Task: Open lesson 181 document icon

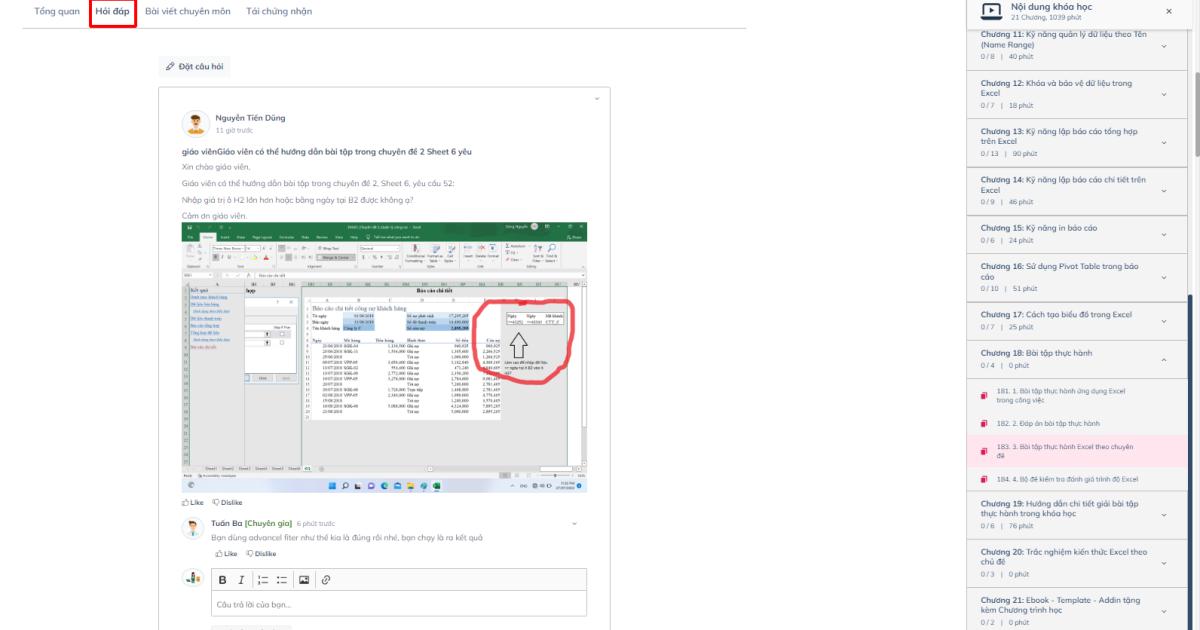Action: click(x=984, y=395)
